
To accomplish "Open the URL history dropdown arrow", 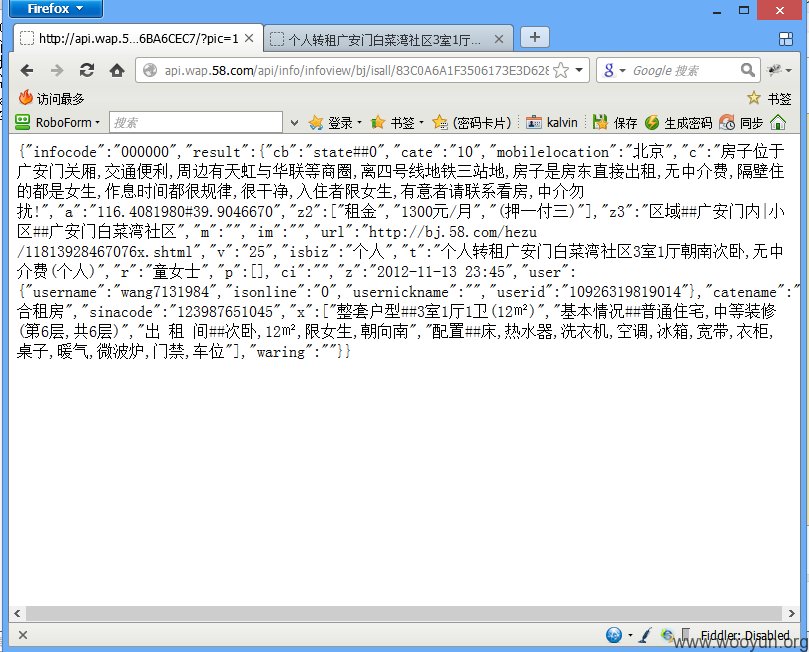I will [x=579, y=70].
